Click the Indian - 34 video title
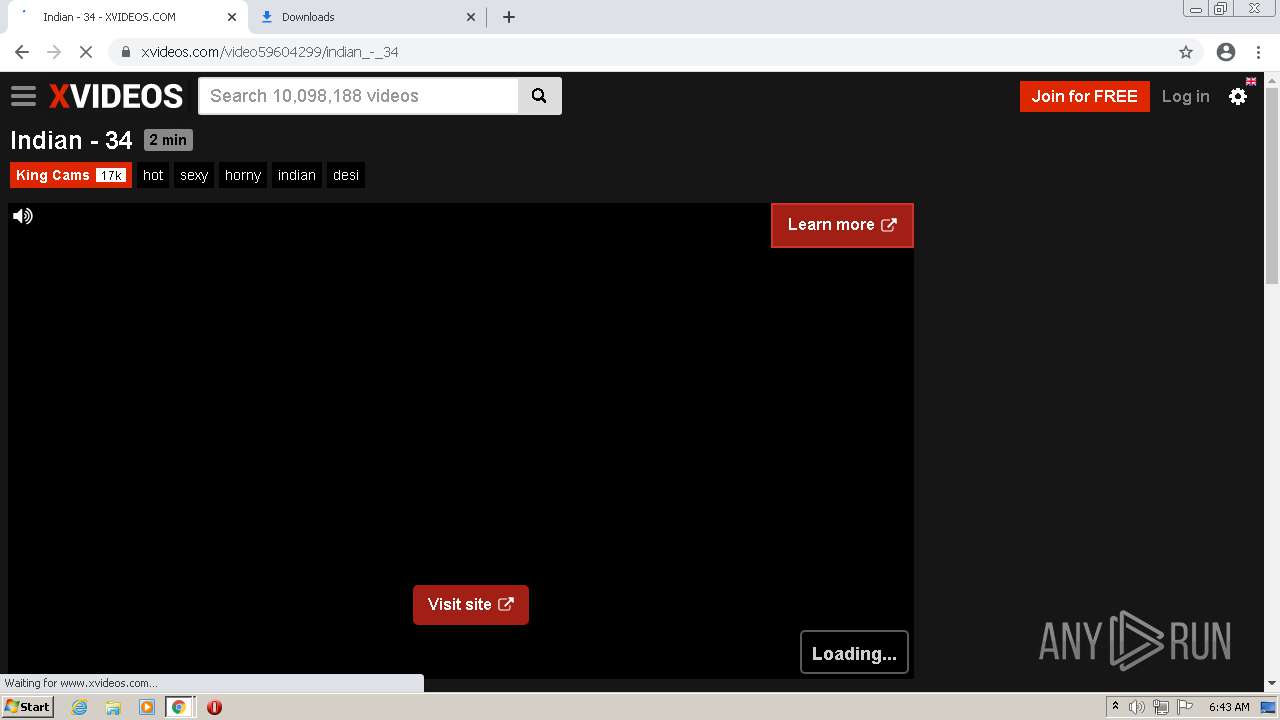Screen dimensions: 1280x720 [x=71, y=140]
